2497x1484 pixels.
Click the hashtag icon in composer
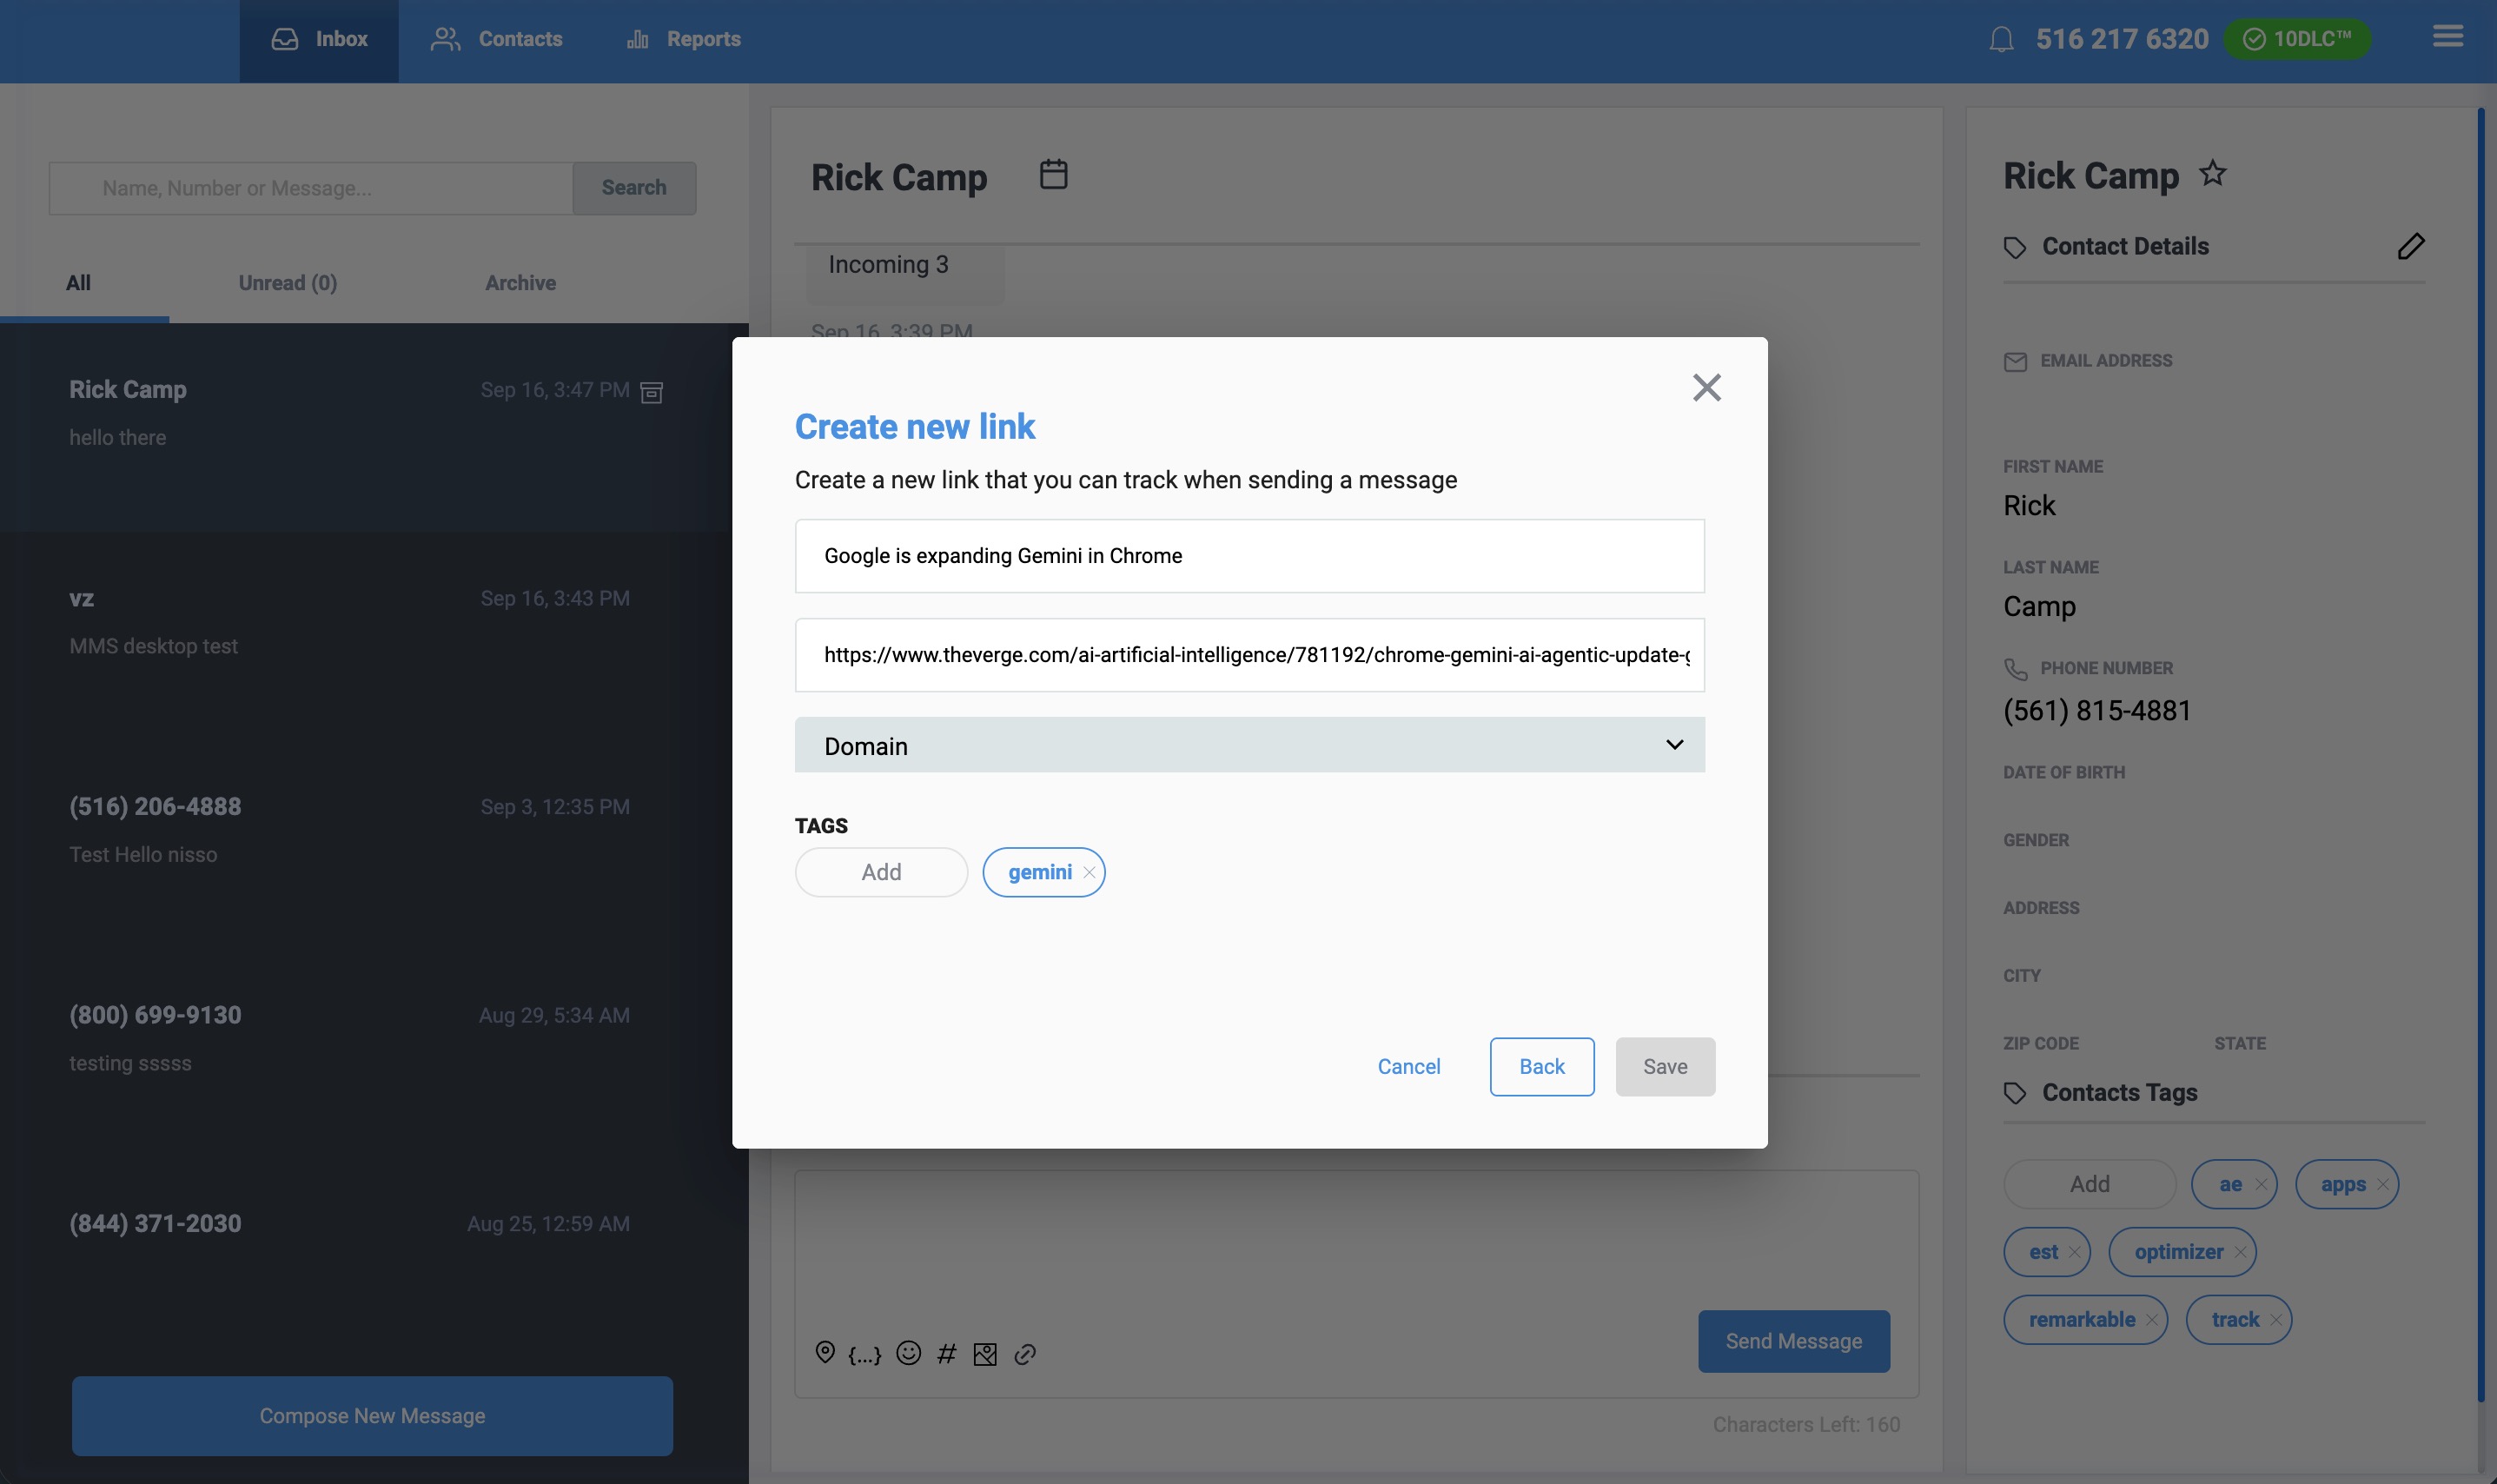point(946,1353)
